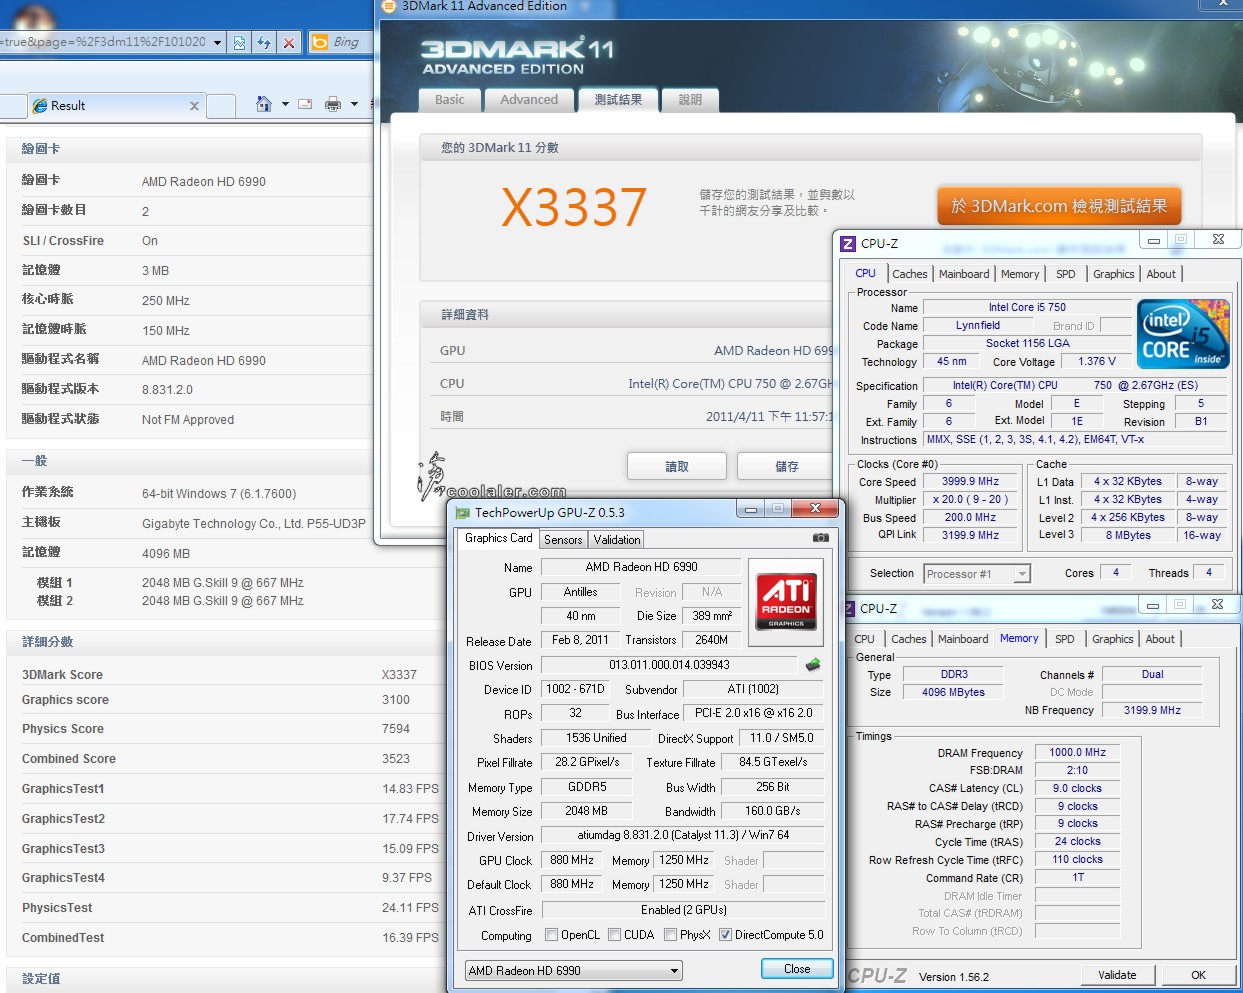Click the Combined Score value 3523

(x=396, y=759)
